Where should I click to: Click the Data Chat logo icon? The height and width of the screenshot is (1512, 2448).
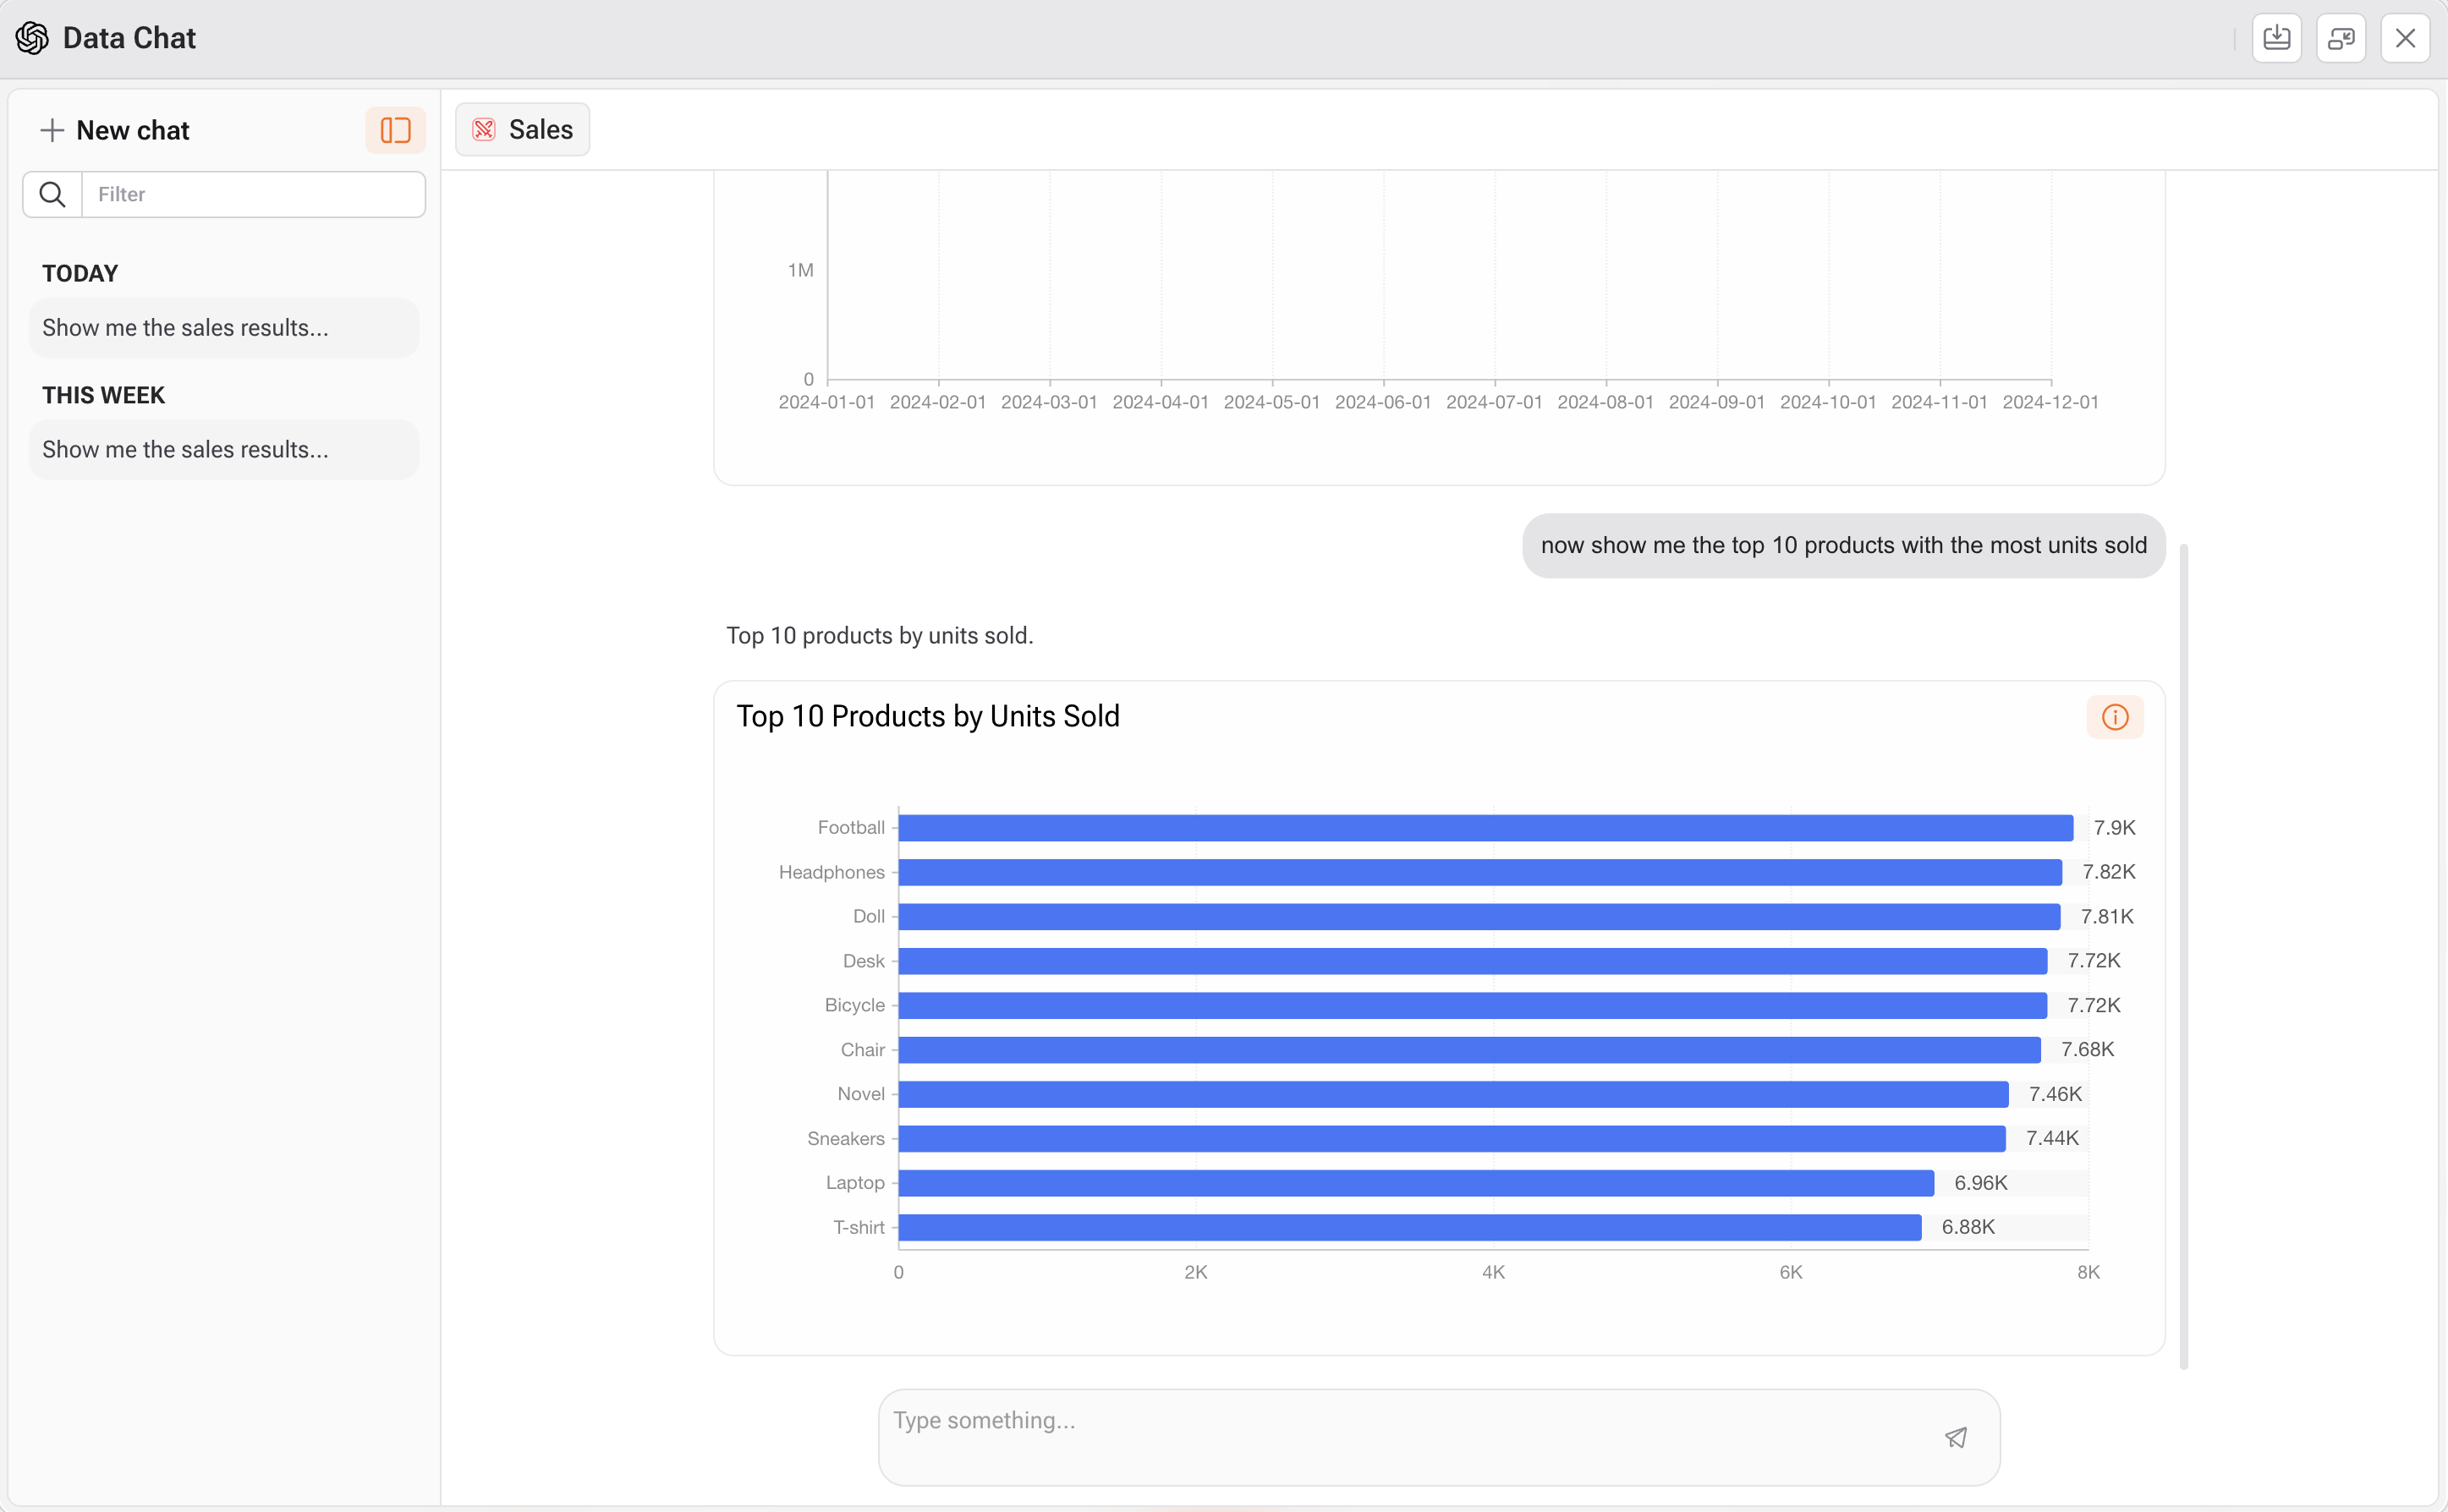click(32, 38)
